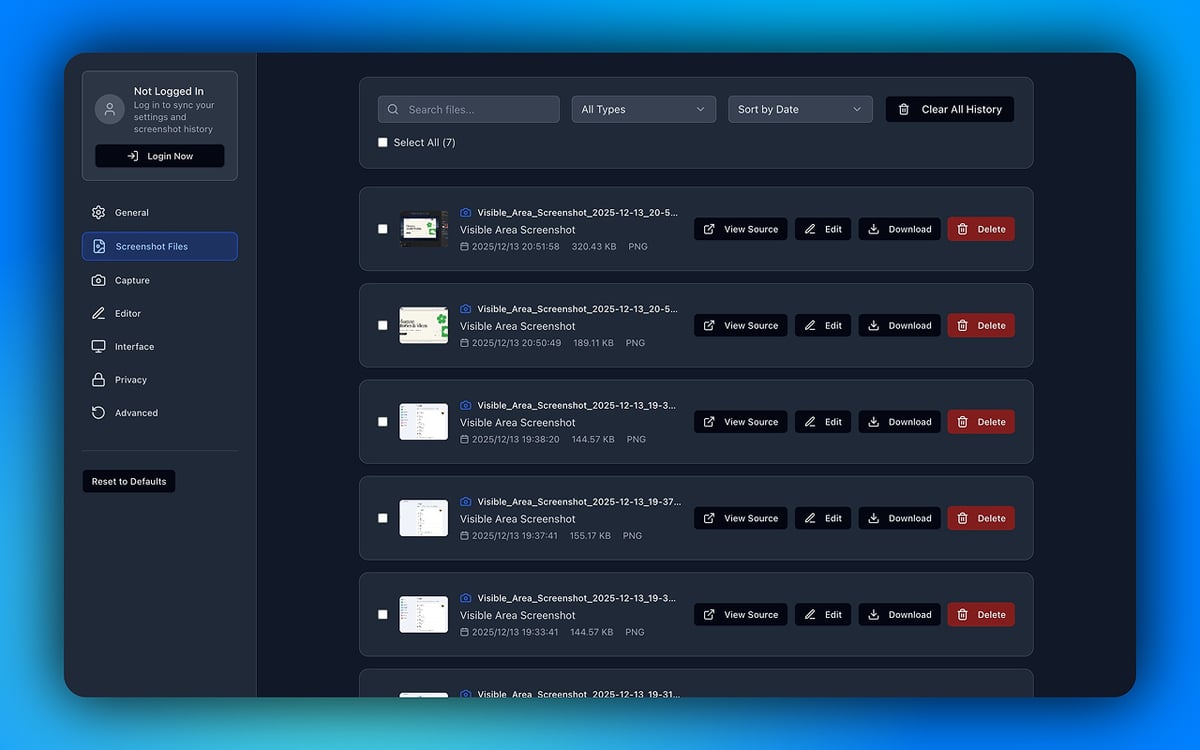Viewport: 1200px width, 750px height.
Task: Open the Sort by Date dropdown
Action: click(800, 109)
